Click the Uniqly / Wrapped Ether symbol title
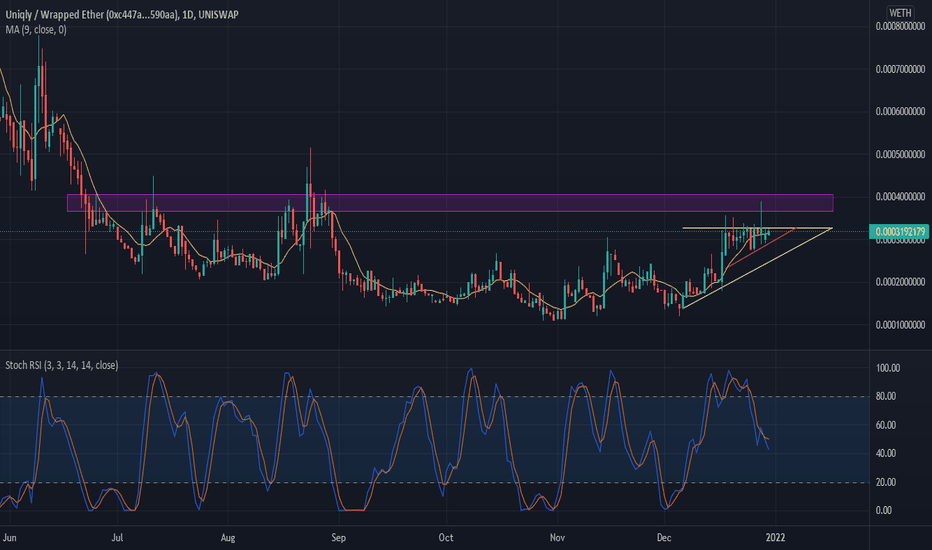The width and height of the screenshot is (932, 550). click(x=122, y=14)
